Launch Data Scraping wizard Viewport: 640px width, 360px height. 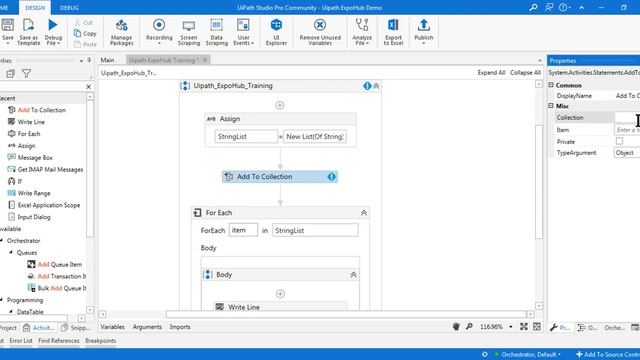coord(216,32)
